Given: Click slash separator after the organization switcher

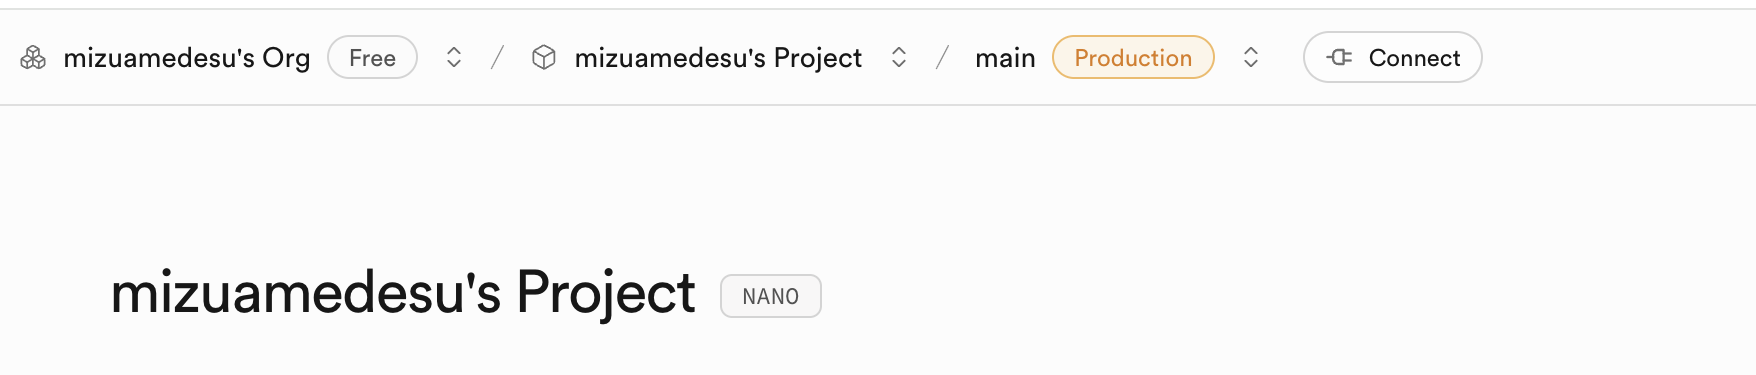Looking at the screenshot, I should pyautogui.click(x=497, y=58).
